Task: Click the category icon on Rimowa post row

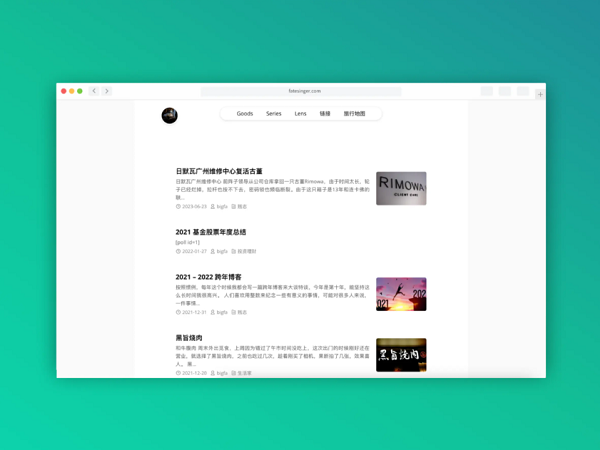Action: pyautogui.click(x=233, y=207)
